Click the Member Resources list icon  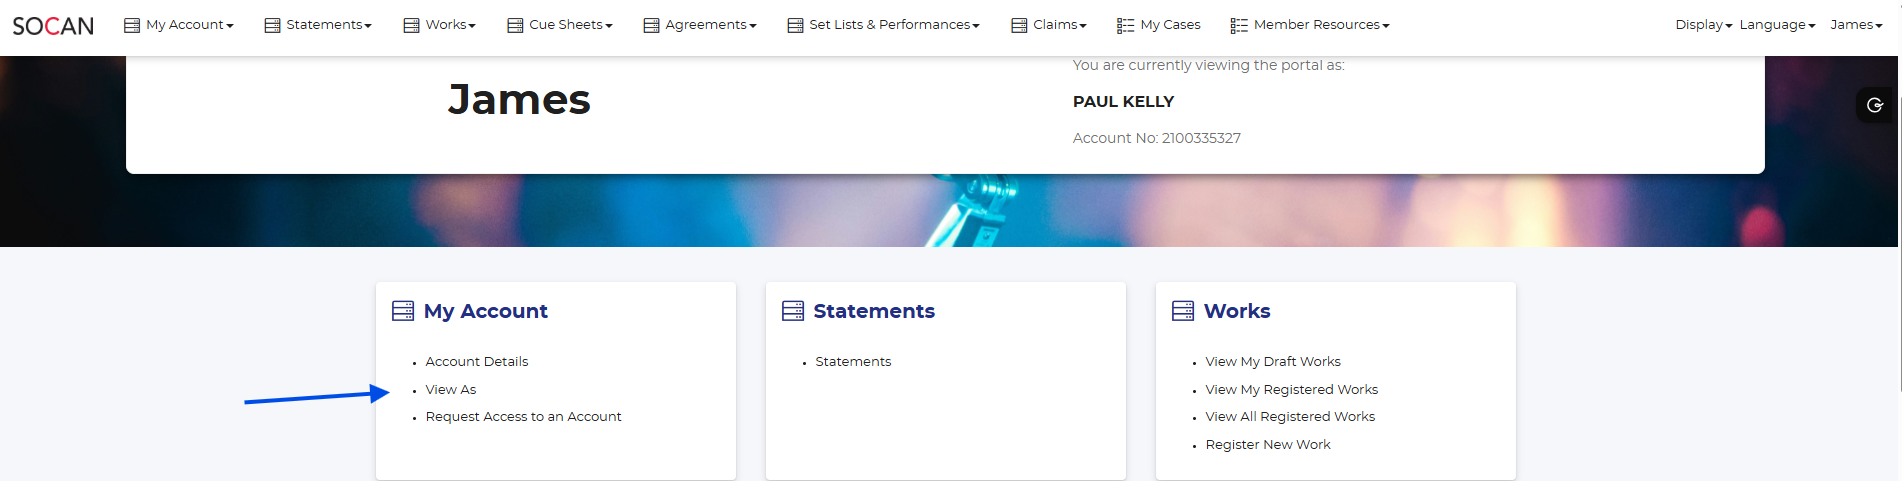click(1239, 25)
